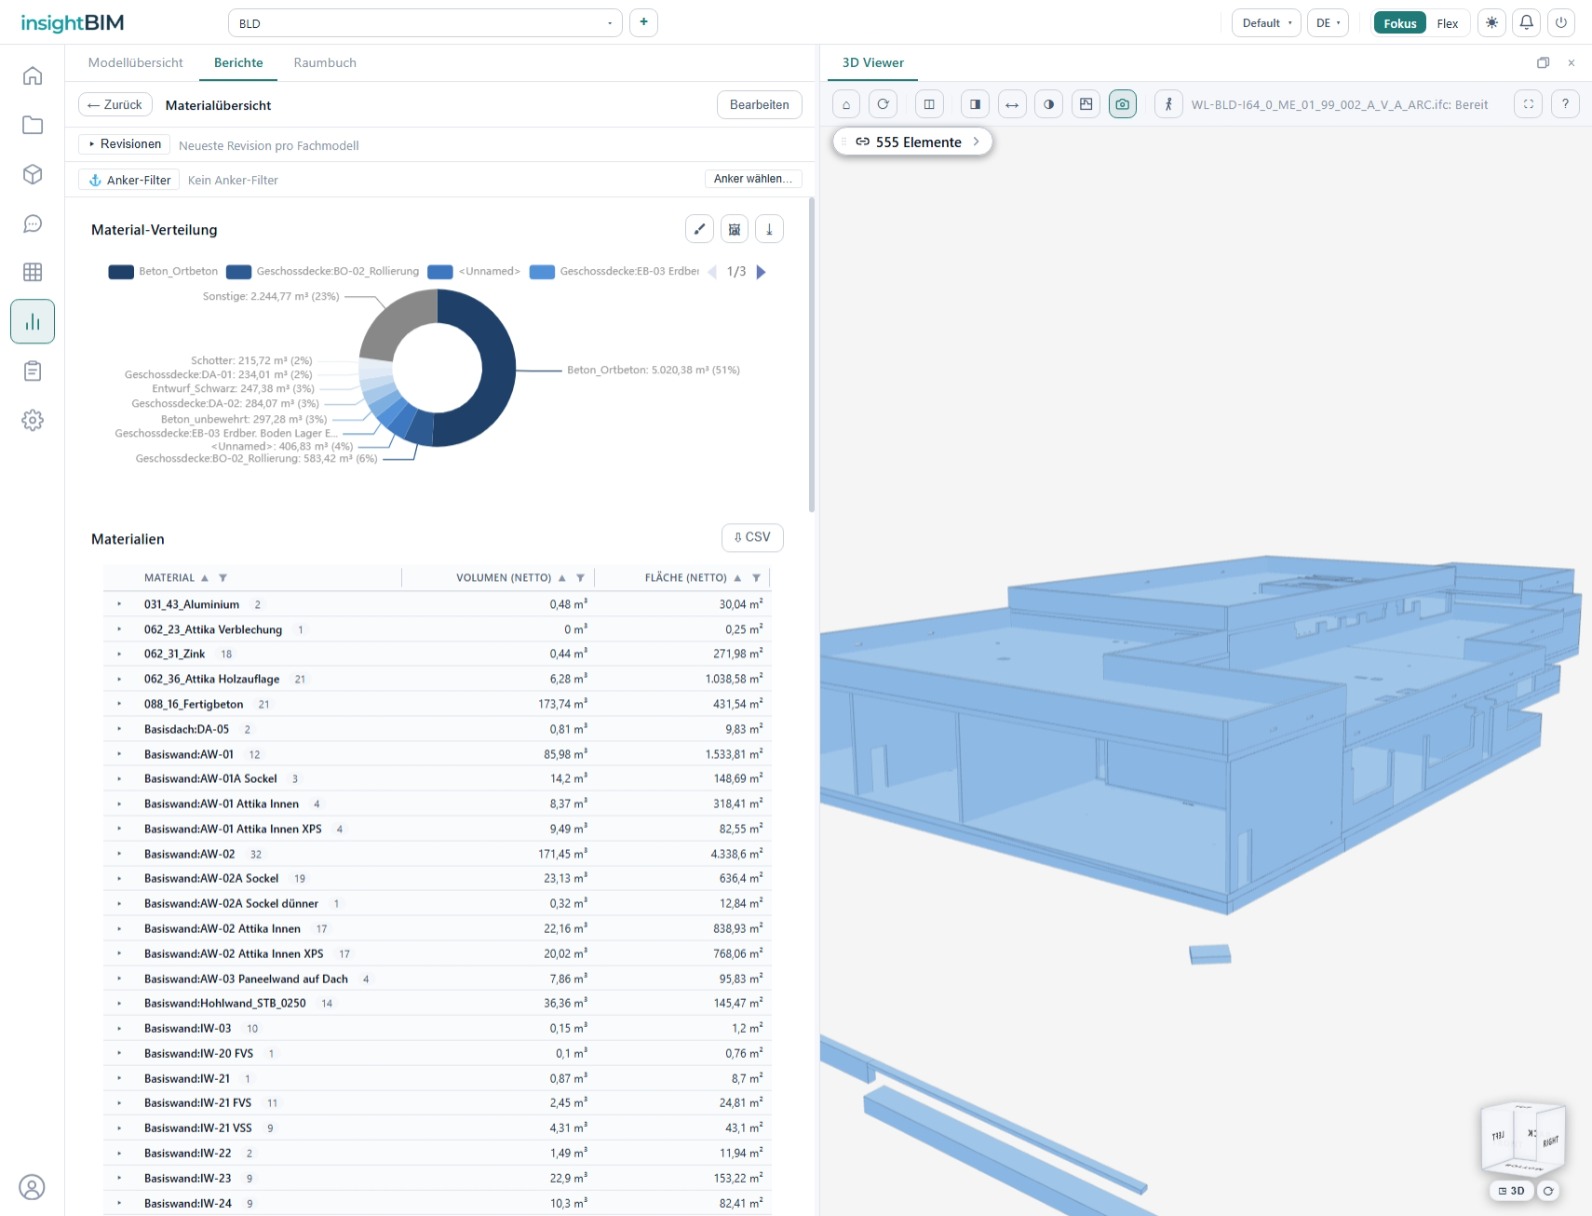The image size is (1592, 1216).
Task: Open notifications bell icon
Action: (1526, 23)
